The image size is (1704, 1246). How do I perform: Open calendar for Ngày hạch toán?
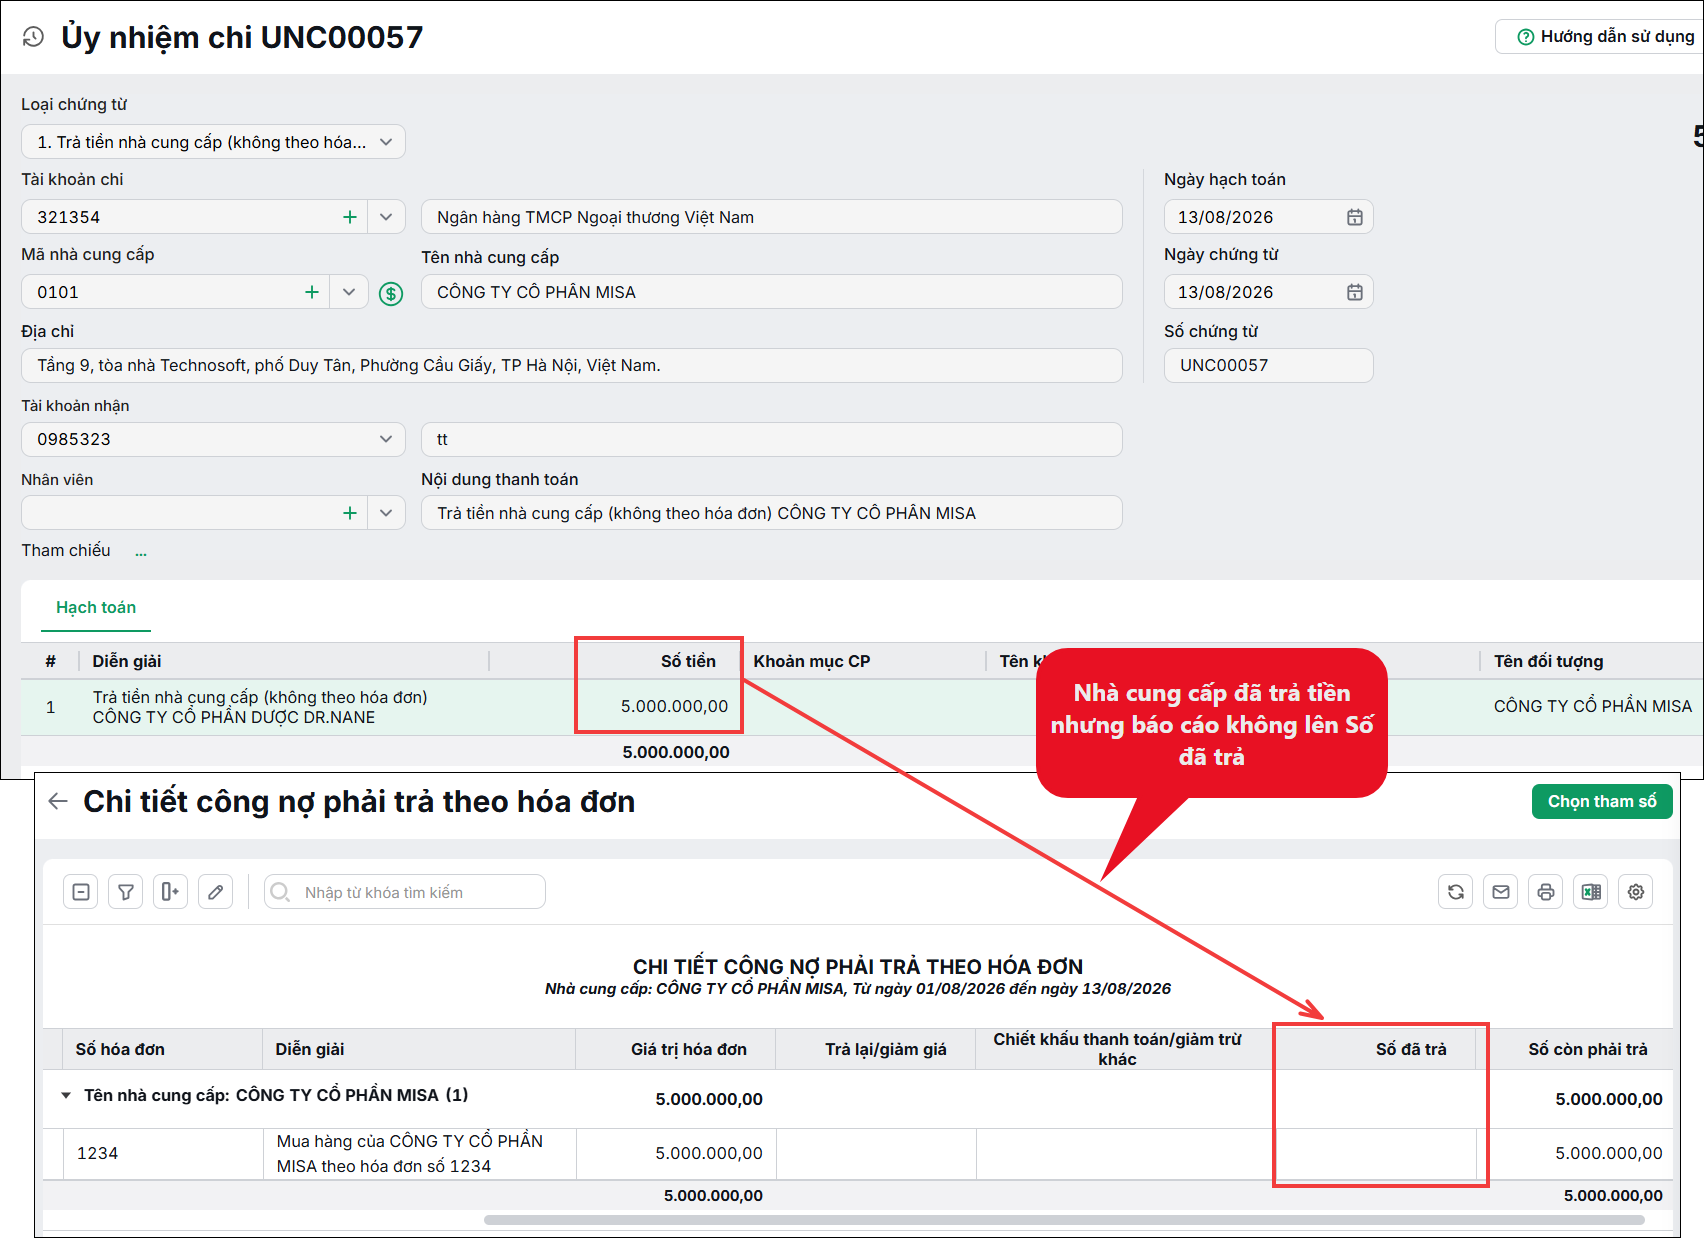(x=1354, y=217)
